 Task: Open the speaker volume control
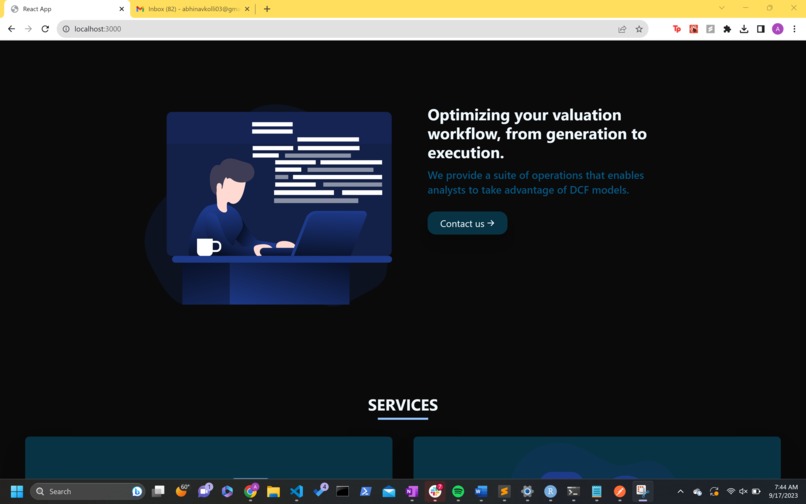tap(743, 491)
